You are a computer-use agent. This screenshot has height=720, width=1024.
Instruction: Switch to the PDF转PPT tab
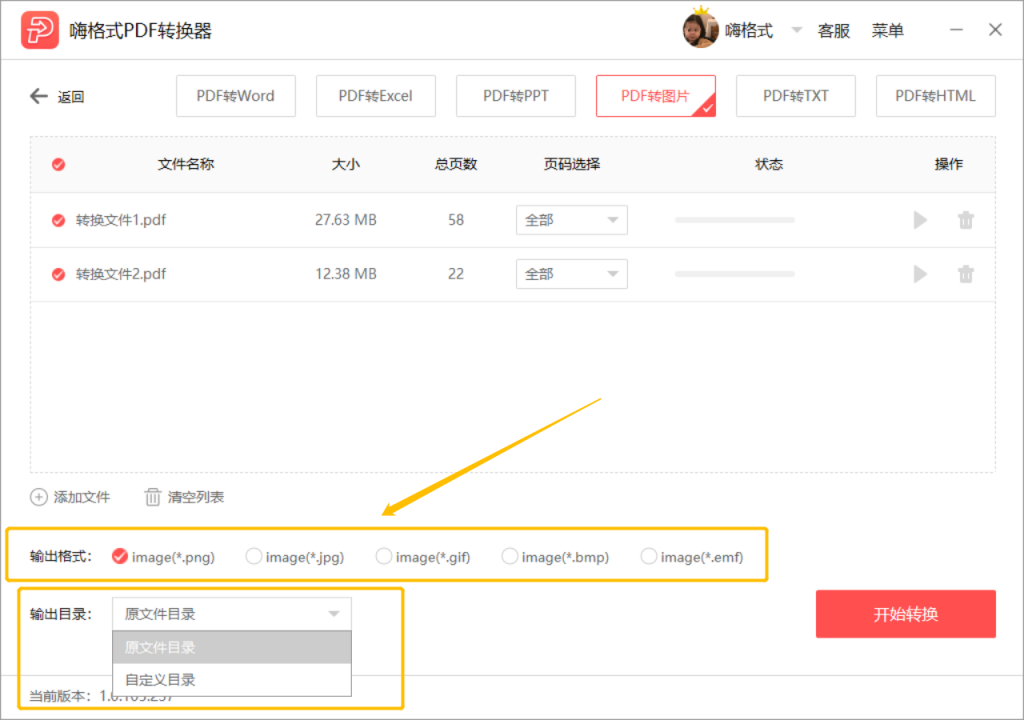pyautogui.click(x=516, y=96)
